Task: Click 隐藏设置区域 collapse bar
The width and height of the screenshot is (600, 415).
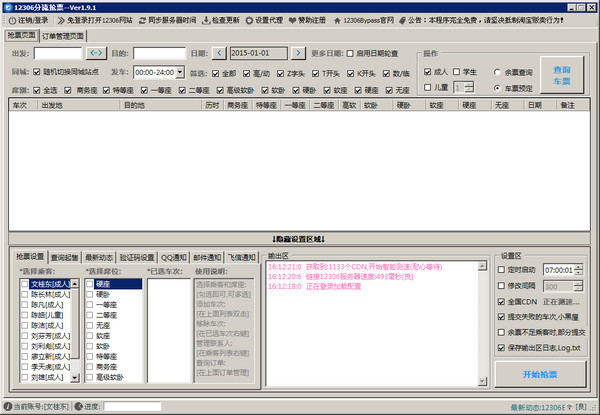Action: tap(299, 239)
